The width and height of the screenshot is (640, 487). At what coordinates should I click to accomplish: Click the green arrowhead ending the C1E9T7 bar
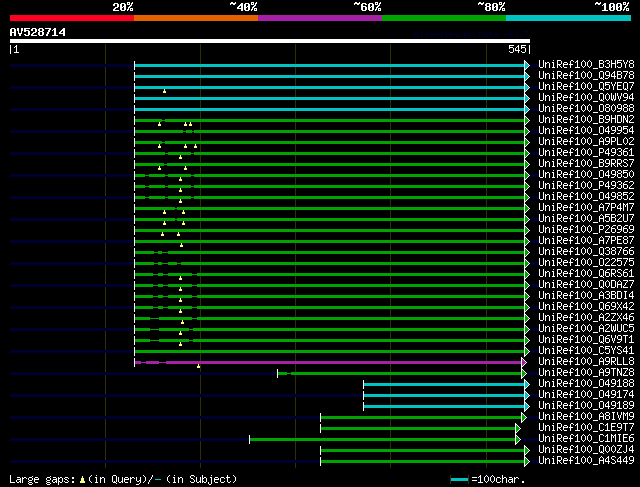518,429
